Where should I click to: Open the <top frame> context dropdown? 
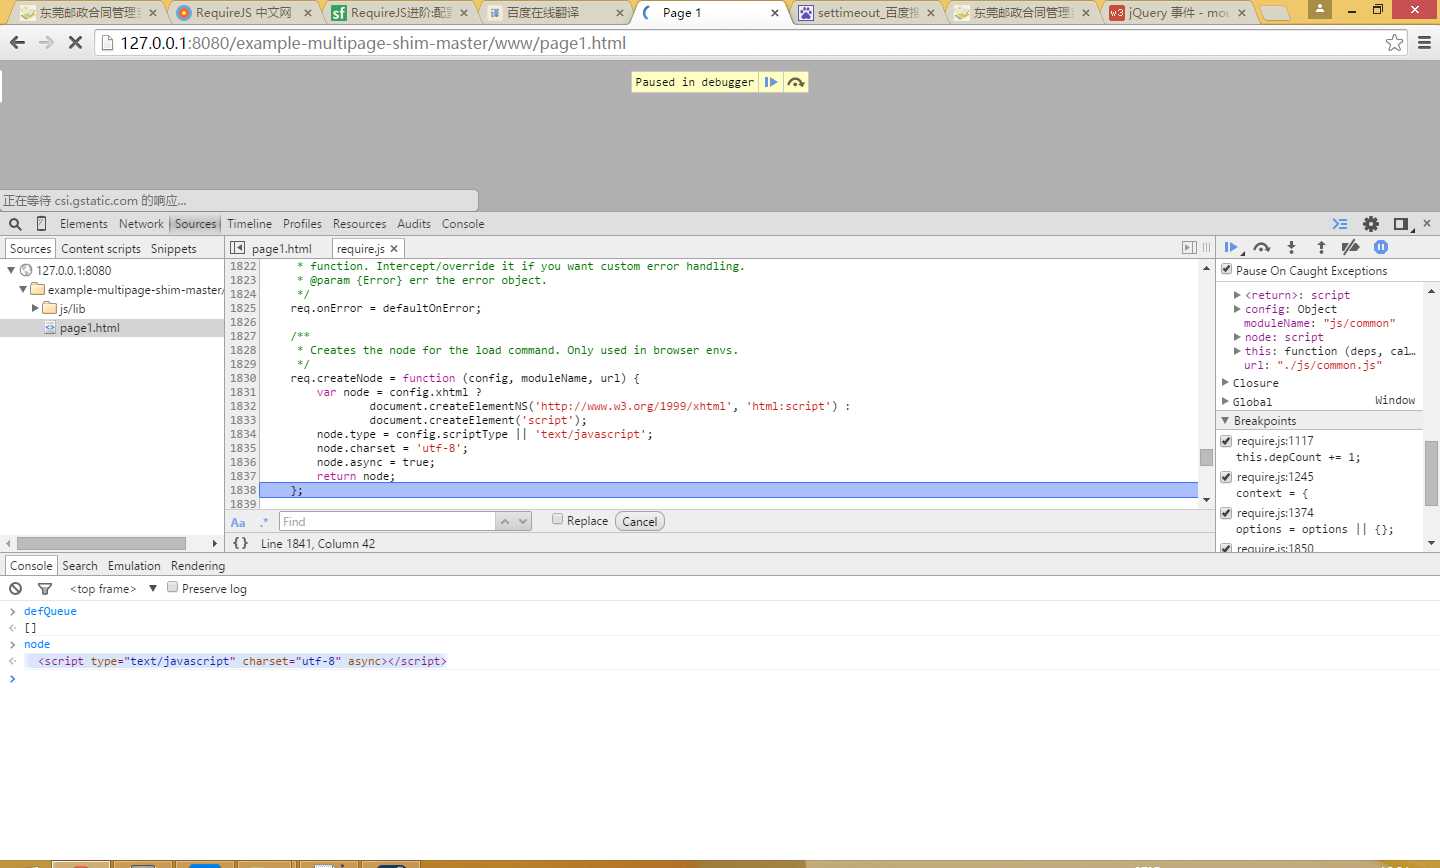tap(112, 589)
